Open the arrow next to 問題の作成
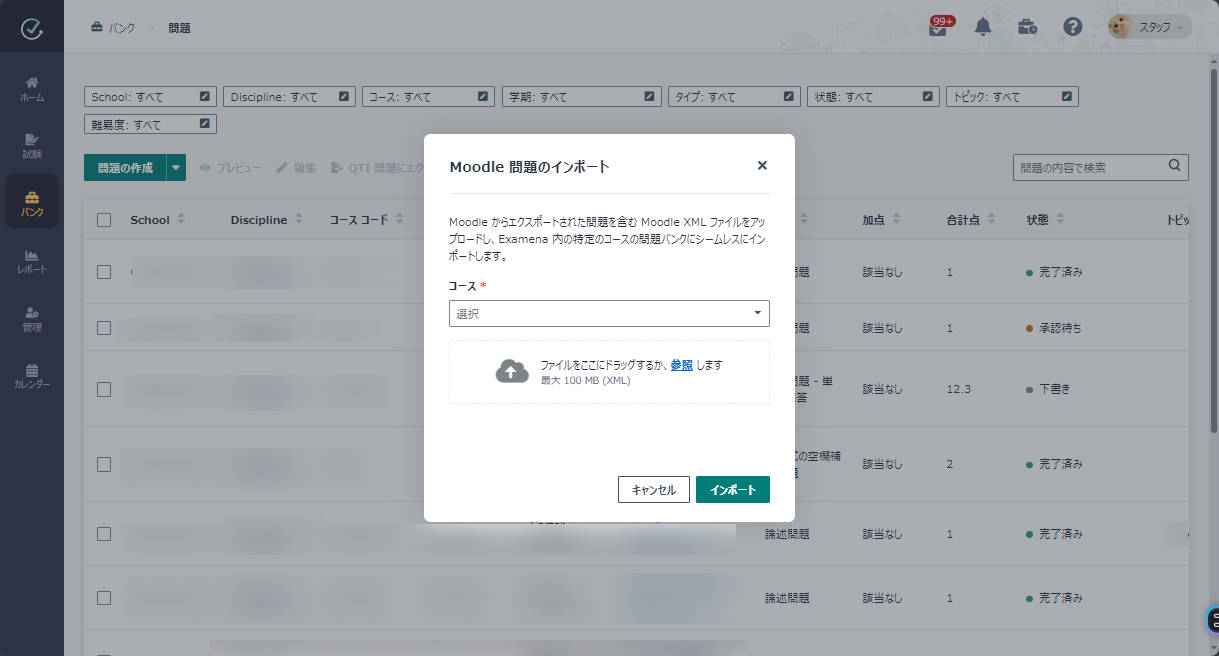 [177, 168]
